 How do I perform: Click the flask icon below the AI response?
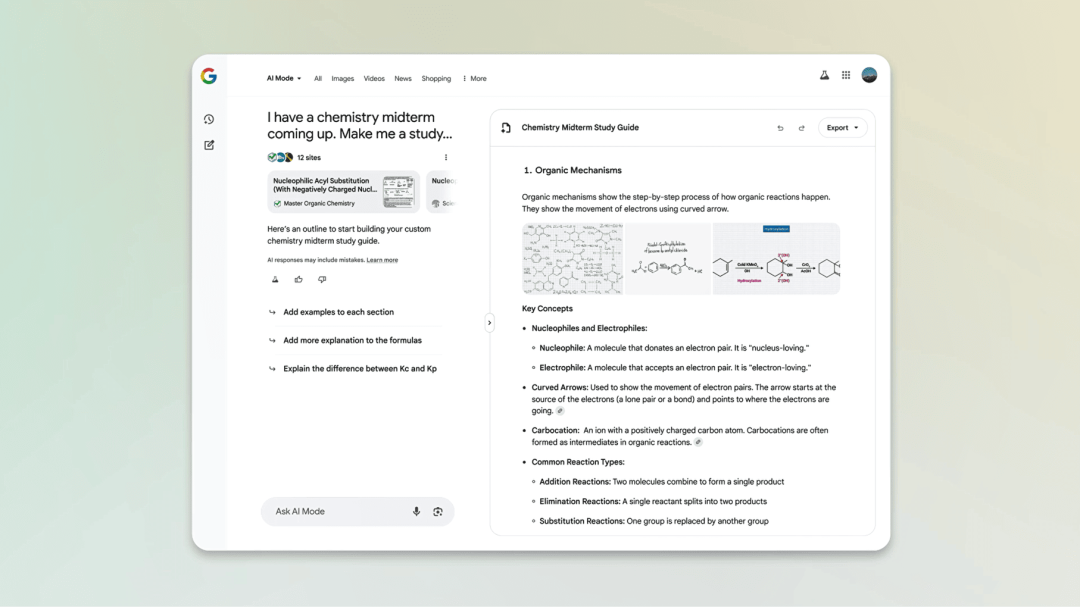click(x=275, y=280)
